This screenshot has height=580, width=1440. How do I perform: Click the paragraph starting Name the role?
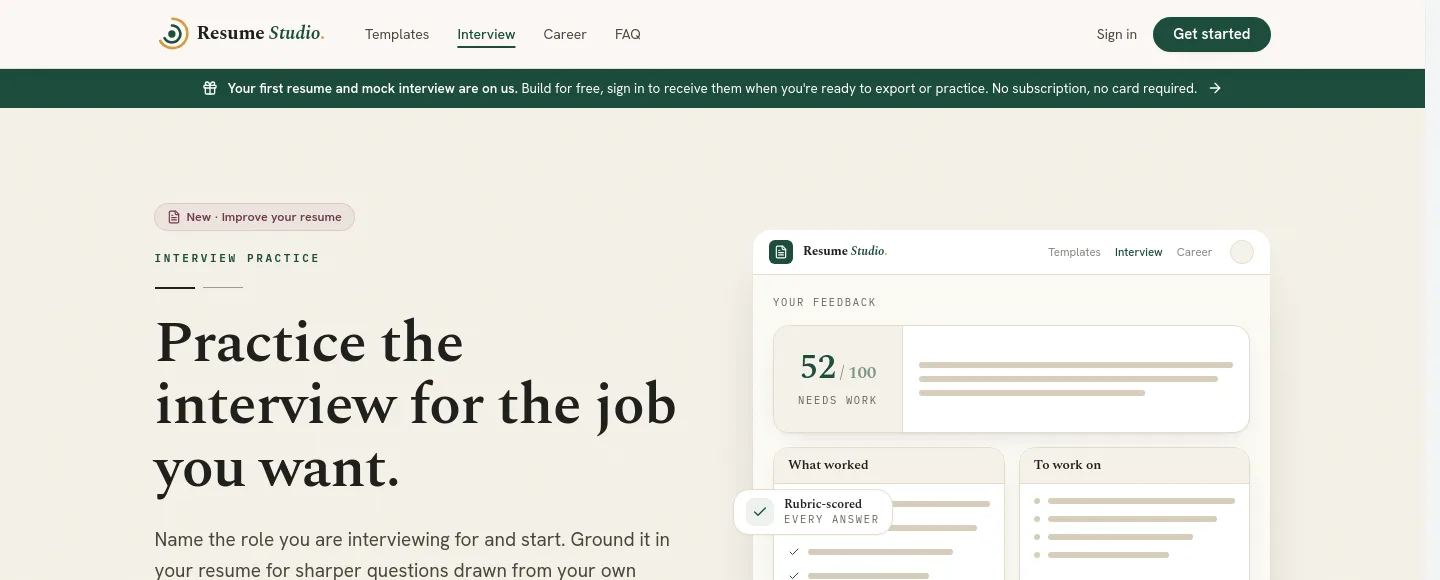click(412, 555)
